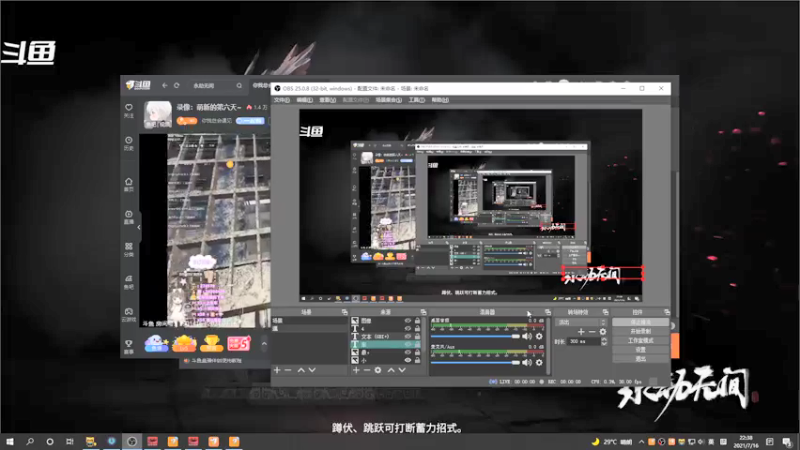Screen dimensions: 800x450
Task: Open the 麦克风/Aux audio settings gear
Action: point(539,362)
